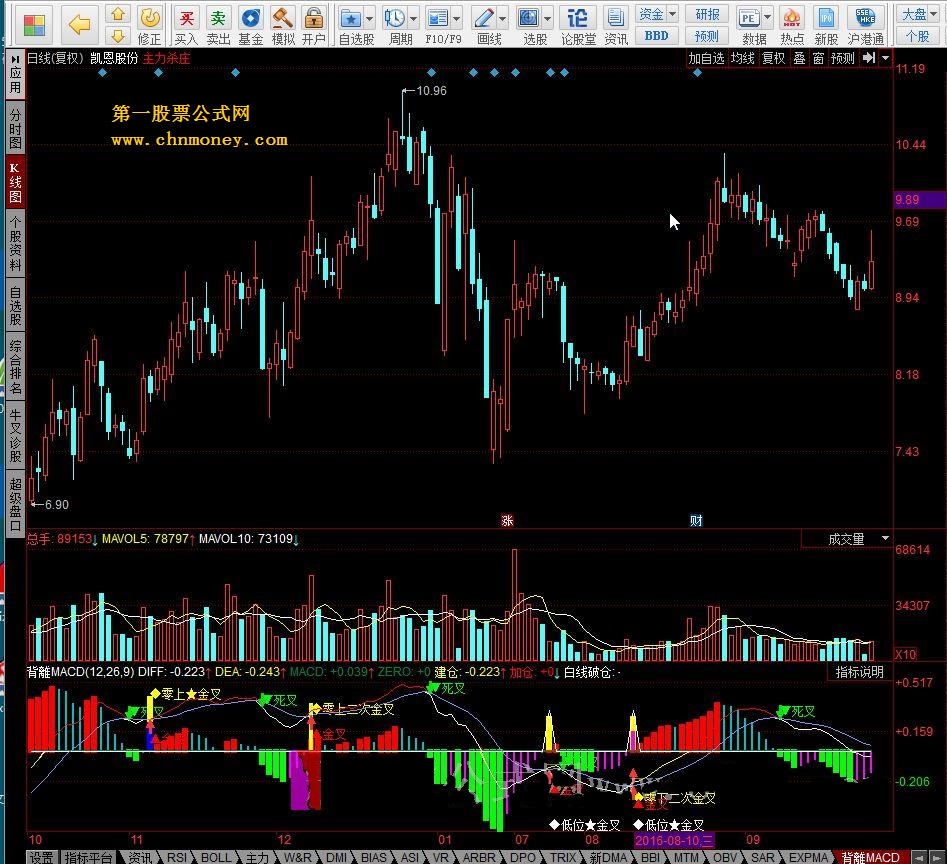Open the 论股堂 forum icon
Image resolution: width=947 pixels, height=864 pixels.
point(578,25)
